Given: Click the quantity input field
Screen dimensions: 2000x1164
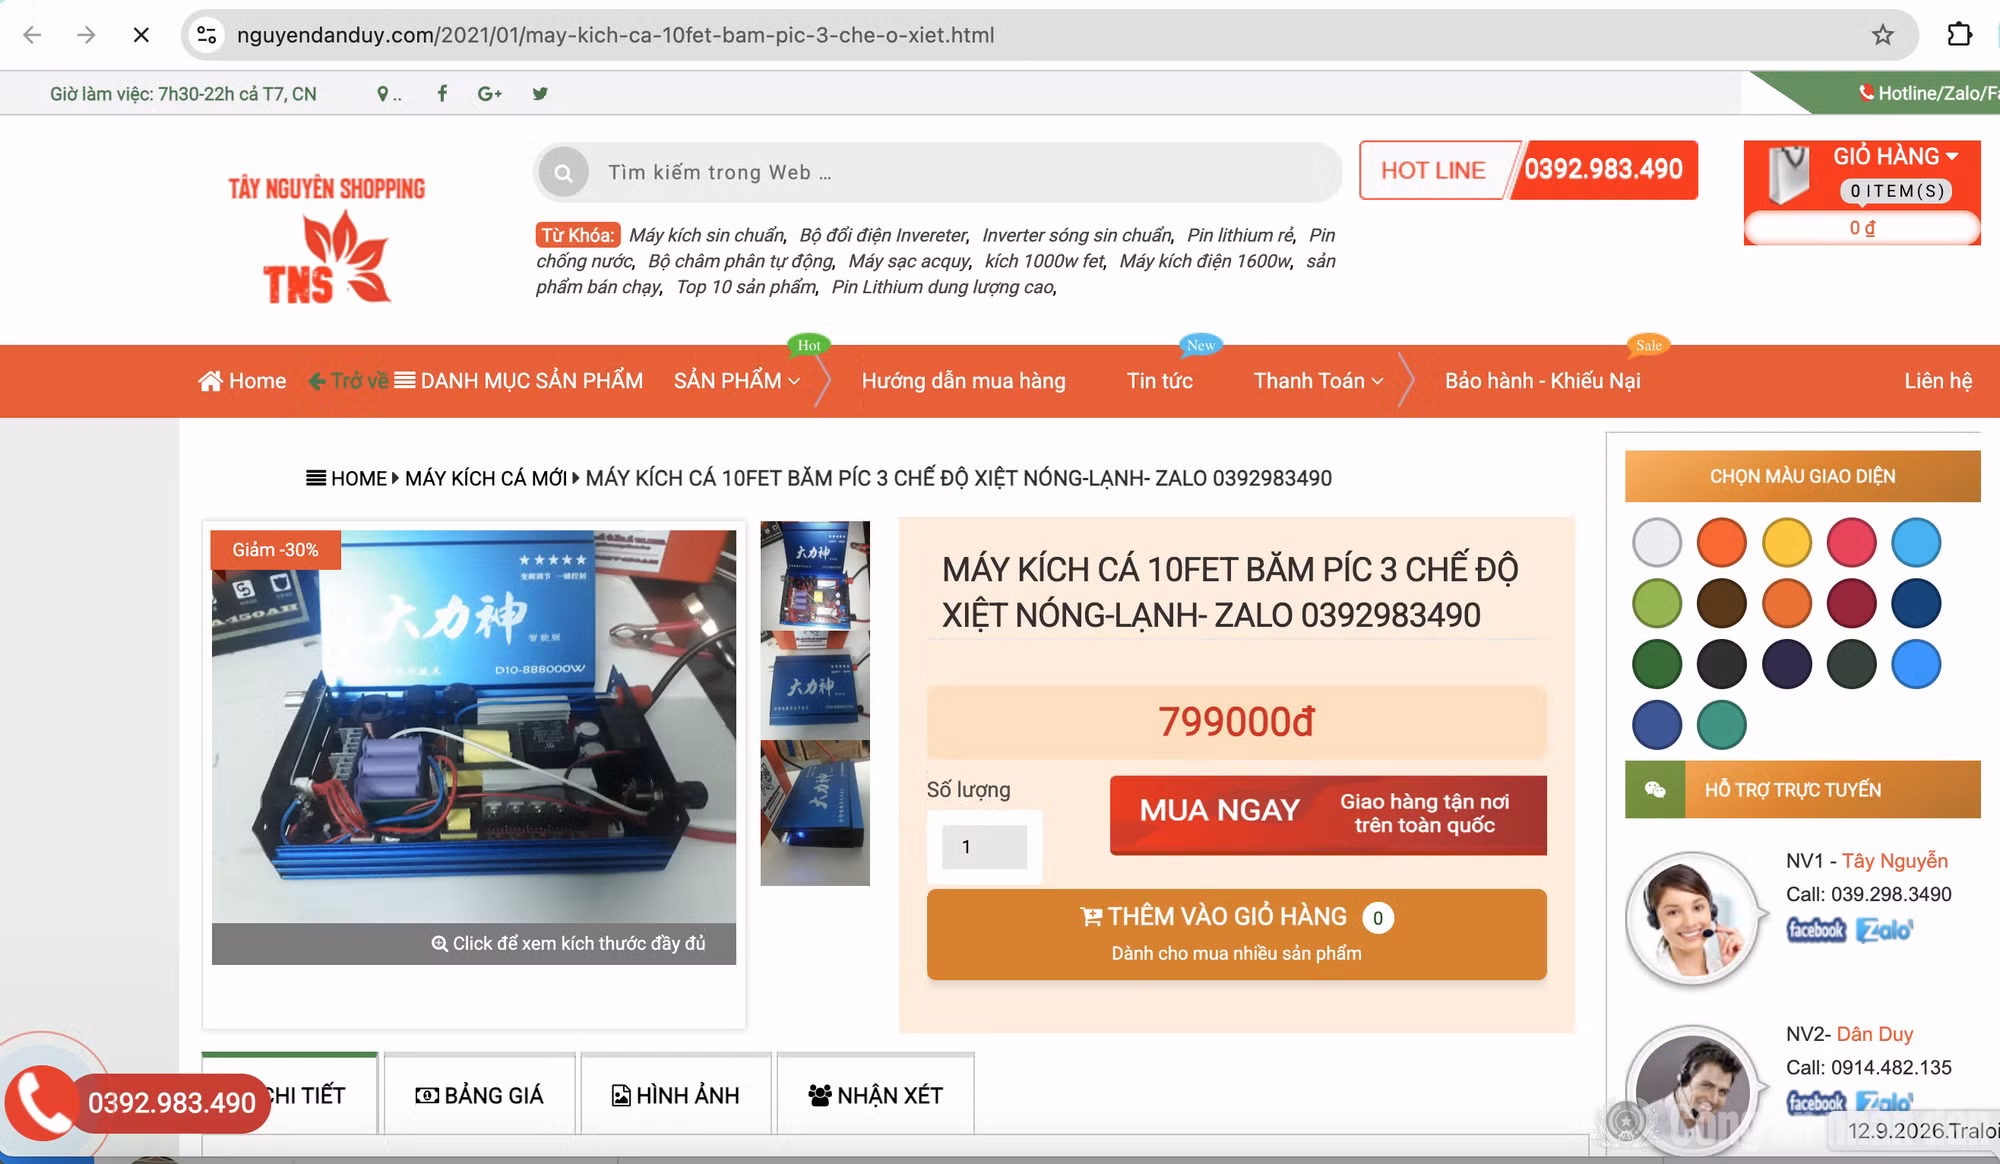Looking at the screenshot, I should pos(985,847).
